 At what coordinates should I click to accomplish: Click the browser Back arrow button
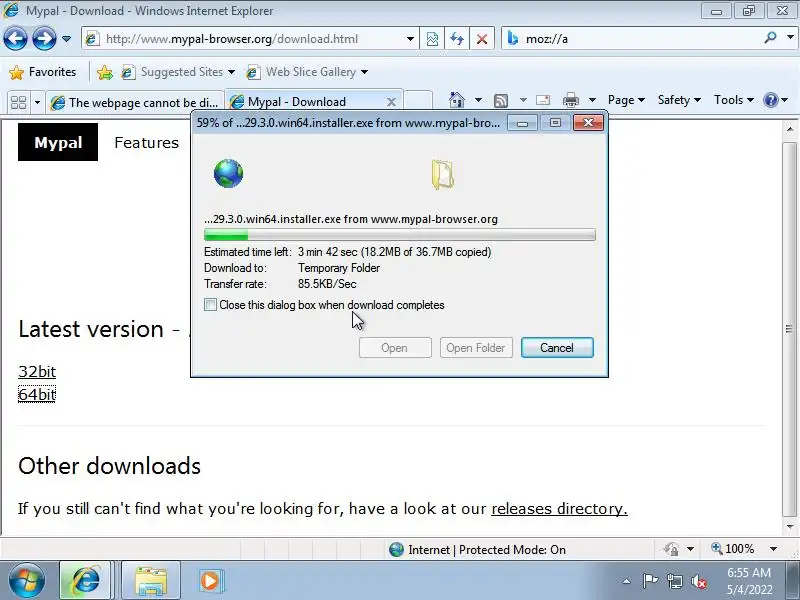15,39
